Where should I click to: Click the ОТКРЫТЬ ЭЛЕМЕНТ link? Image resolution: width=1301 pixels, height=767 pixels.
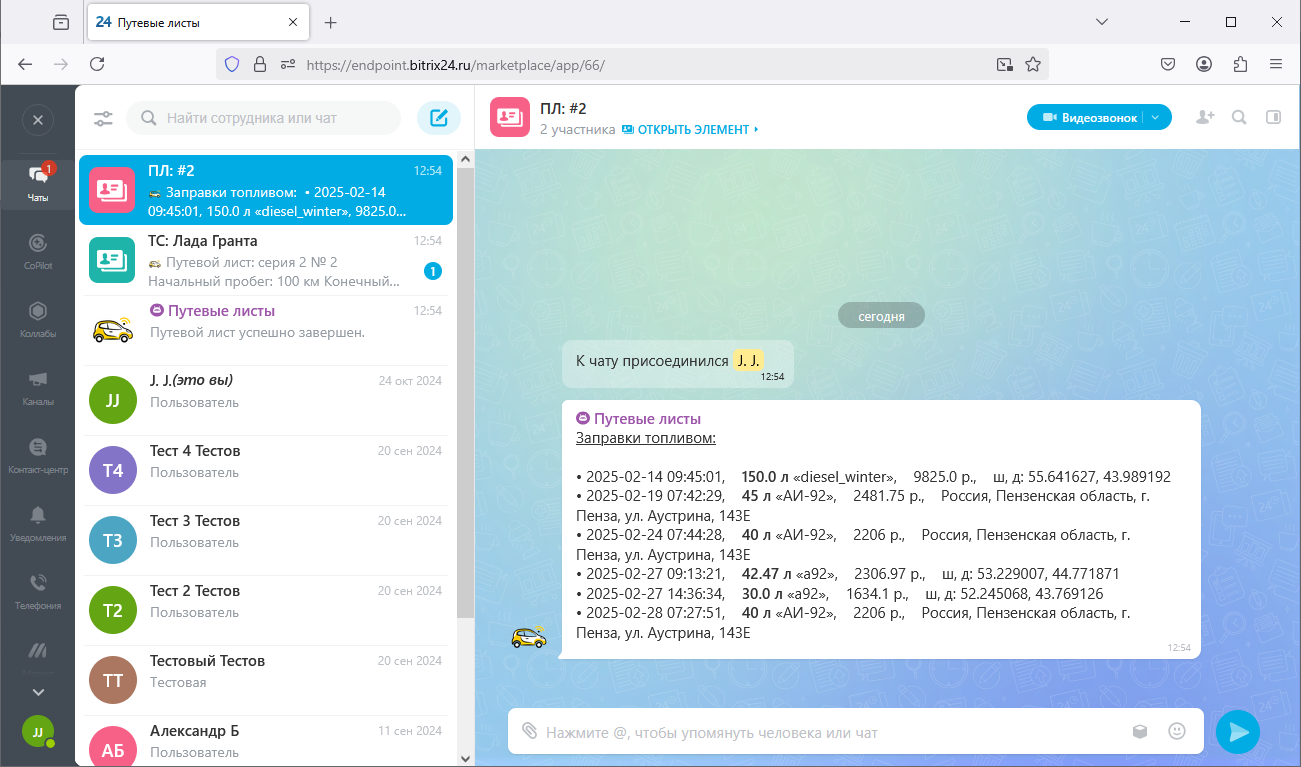pyautogui.click(x=690, y=130)
